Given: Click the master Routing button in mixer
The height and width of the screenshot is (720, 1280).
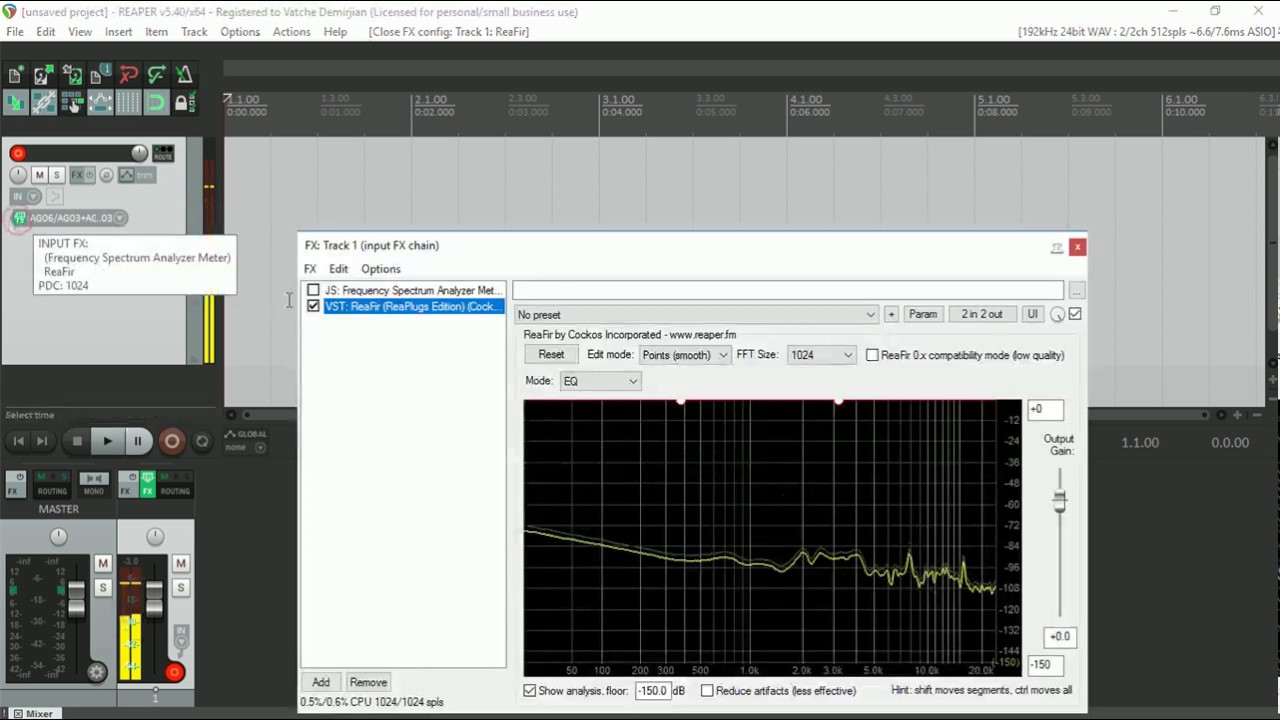Looking at the screenshot, I should tap(52, 484).
